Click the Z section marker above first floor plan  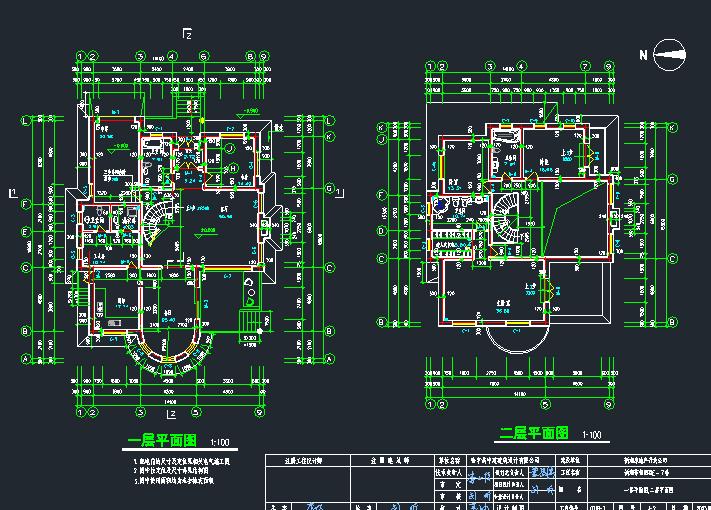pos(186,36)
